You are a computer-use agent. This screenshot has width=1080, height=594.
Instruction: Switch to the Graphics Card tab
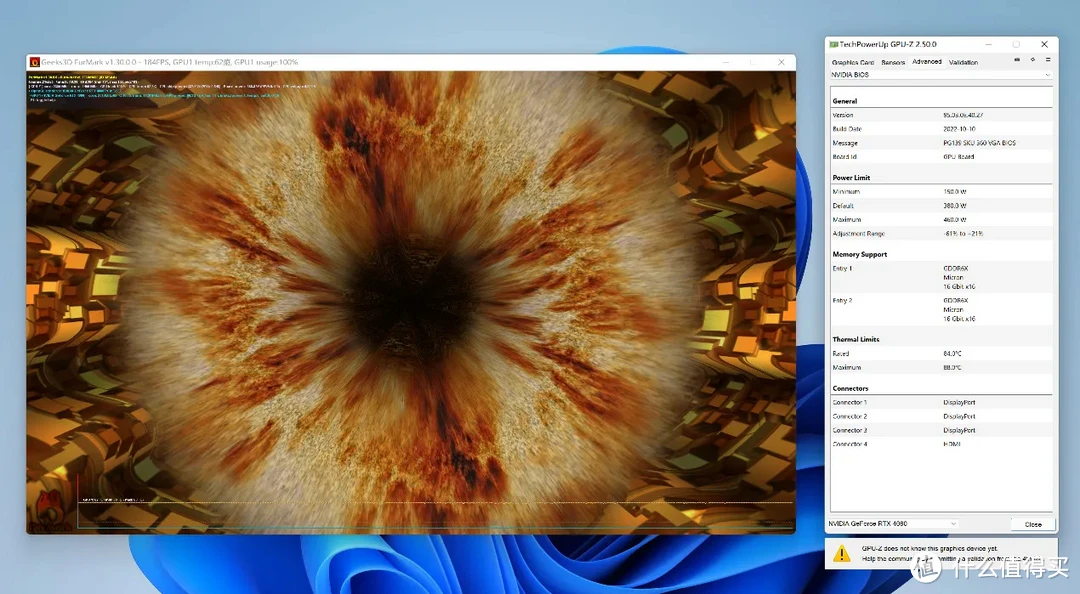pos(853,62)
